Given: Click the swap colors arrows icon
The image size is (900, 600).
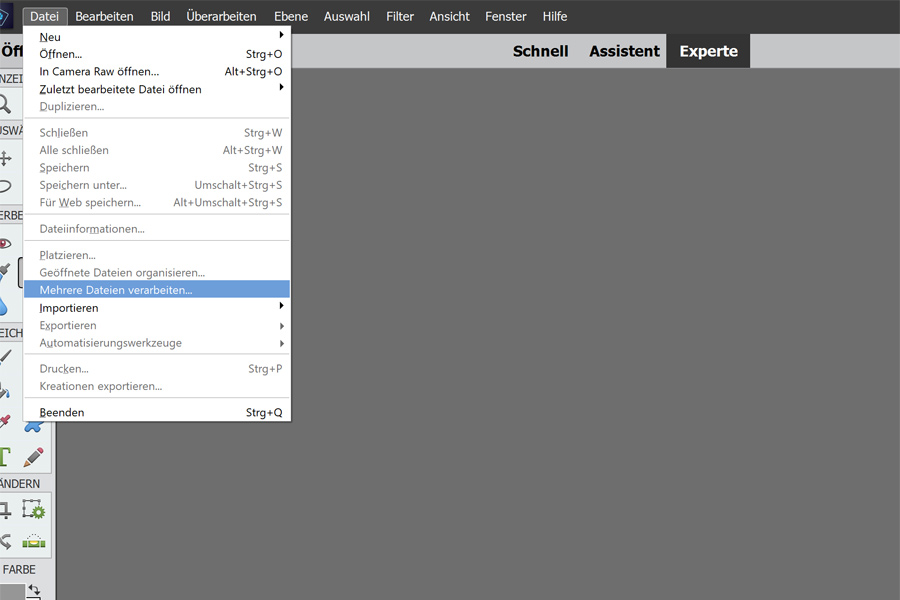Looking at the screenshot, I should 34,591.
